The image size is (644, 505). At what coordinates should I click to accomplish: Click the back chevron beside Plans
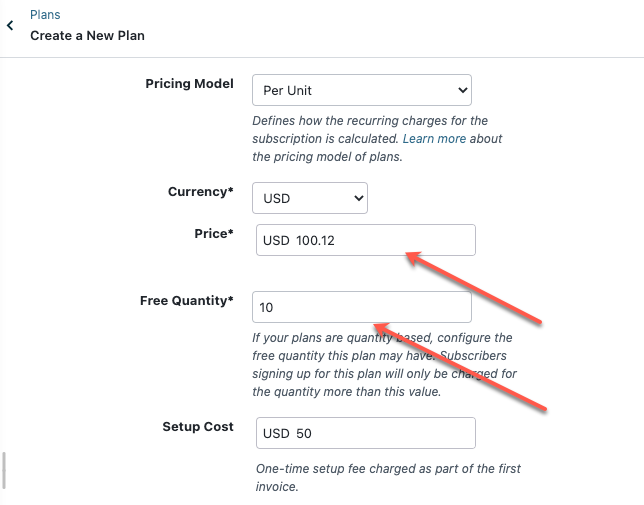[x=11, y=26]
